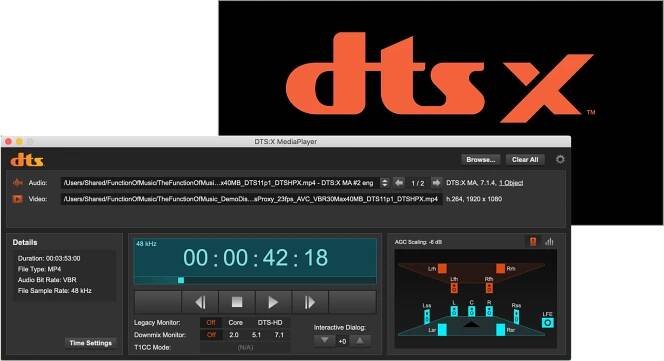Set Downmix Monitor to 2.0

coord(234,335)
